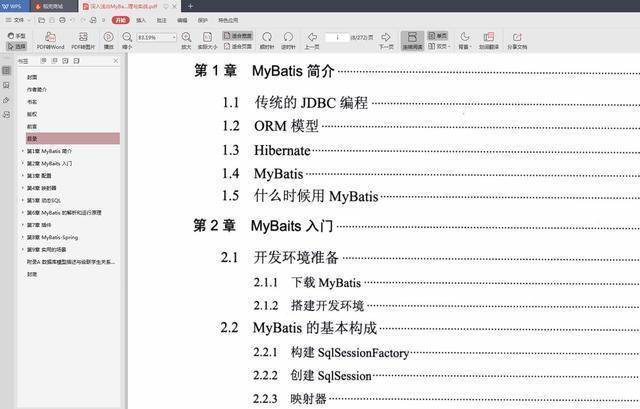Click the 分享文档 share document icon
The image size is (640, 409).
(517, 37)
